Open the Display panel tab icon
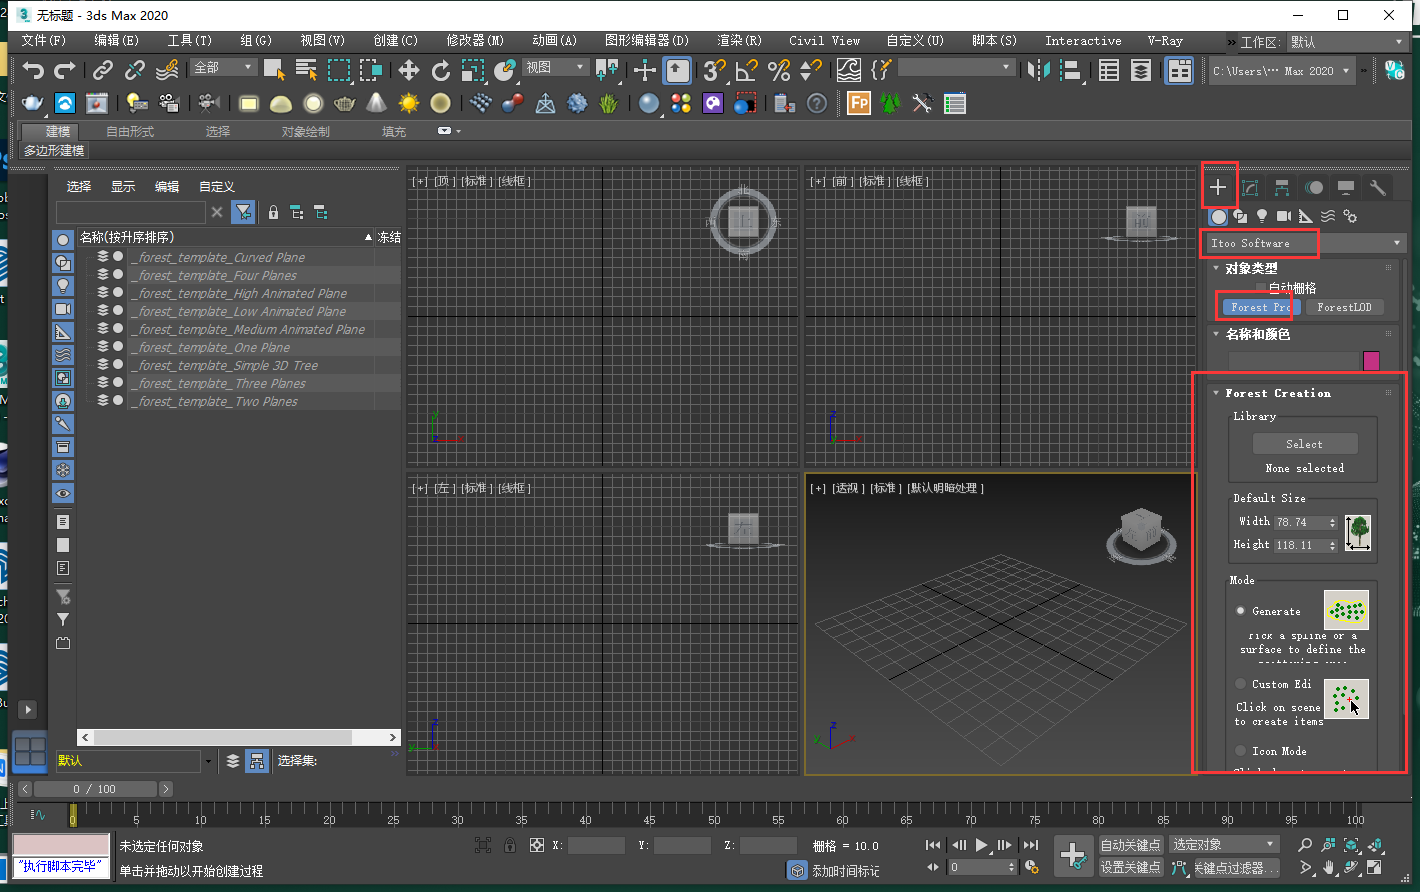This screenshot has height=892, width=1420. pyautogui.click(x=1346, y=187)
